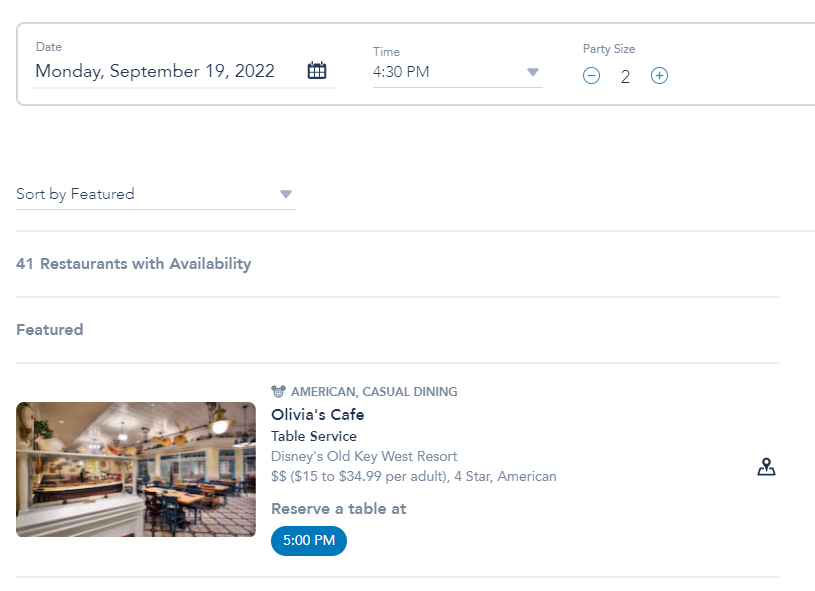Viewport: 815px width, 591px height.
Task: Click the price range and star rating line
Action: click(x=414, y=477)
